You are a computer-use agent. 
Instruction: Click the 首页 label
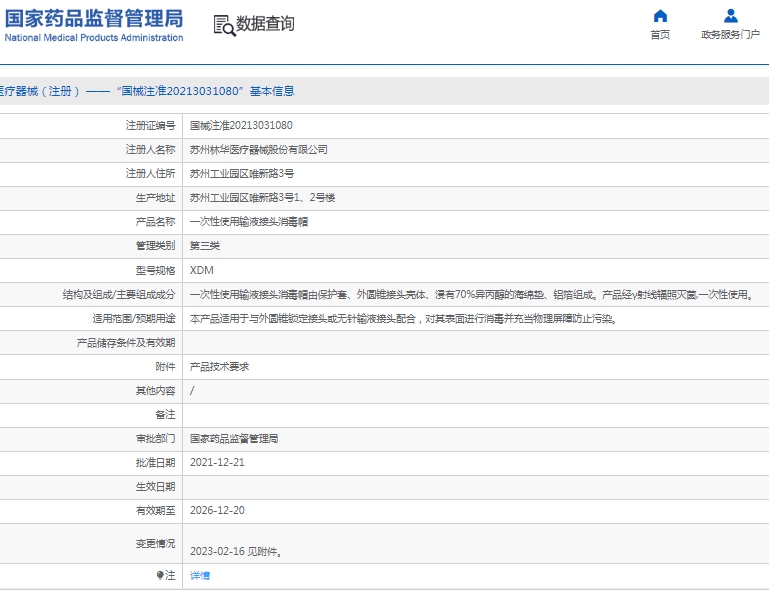(x=660, y=35)
